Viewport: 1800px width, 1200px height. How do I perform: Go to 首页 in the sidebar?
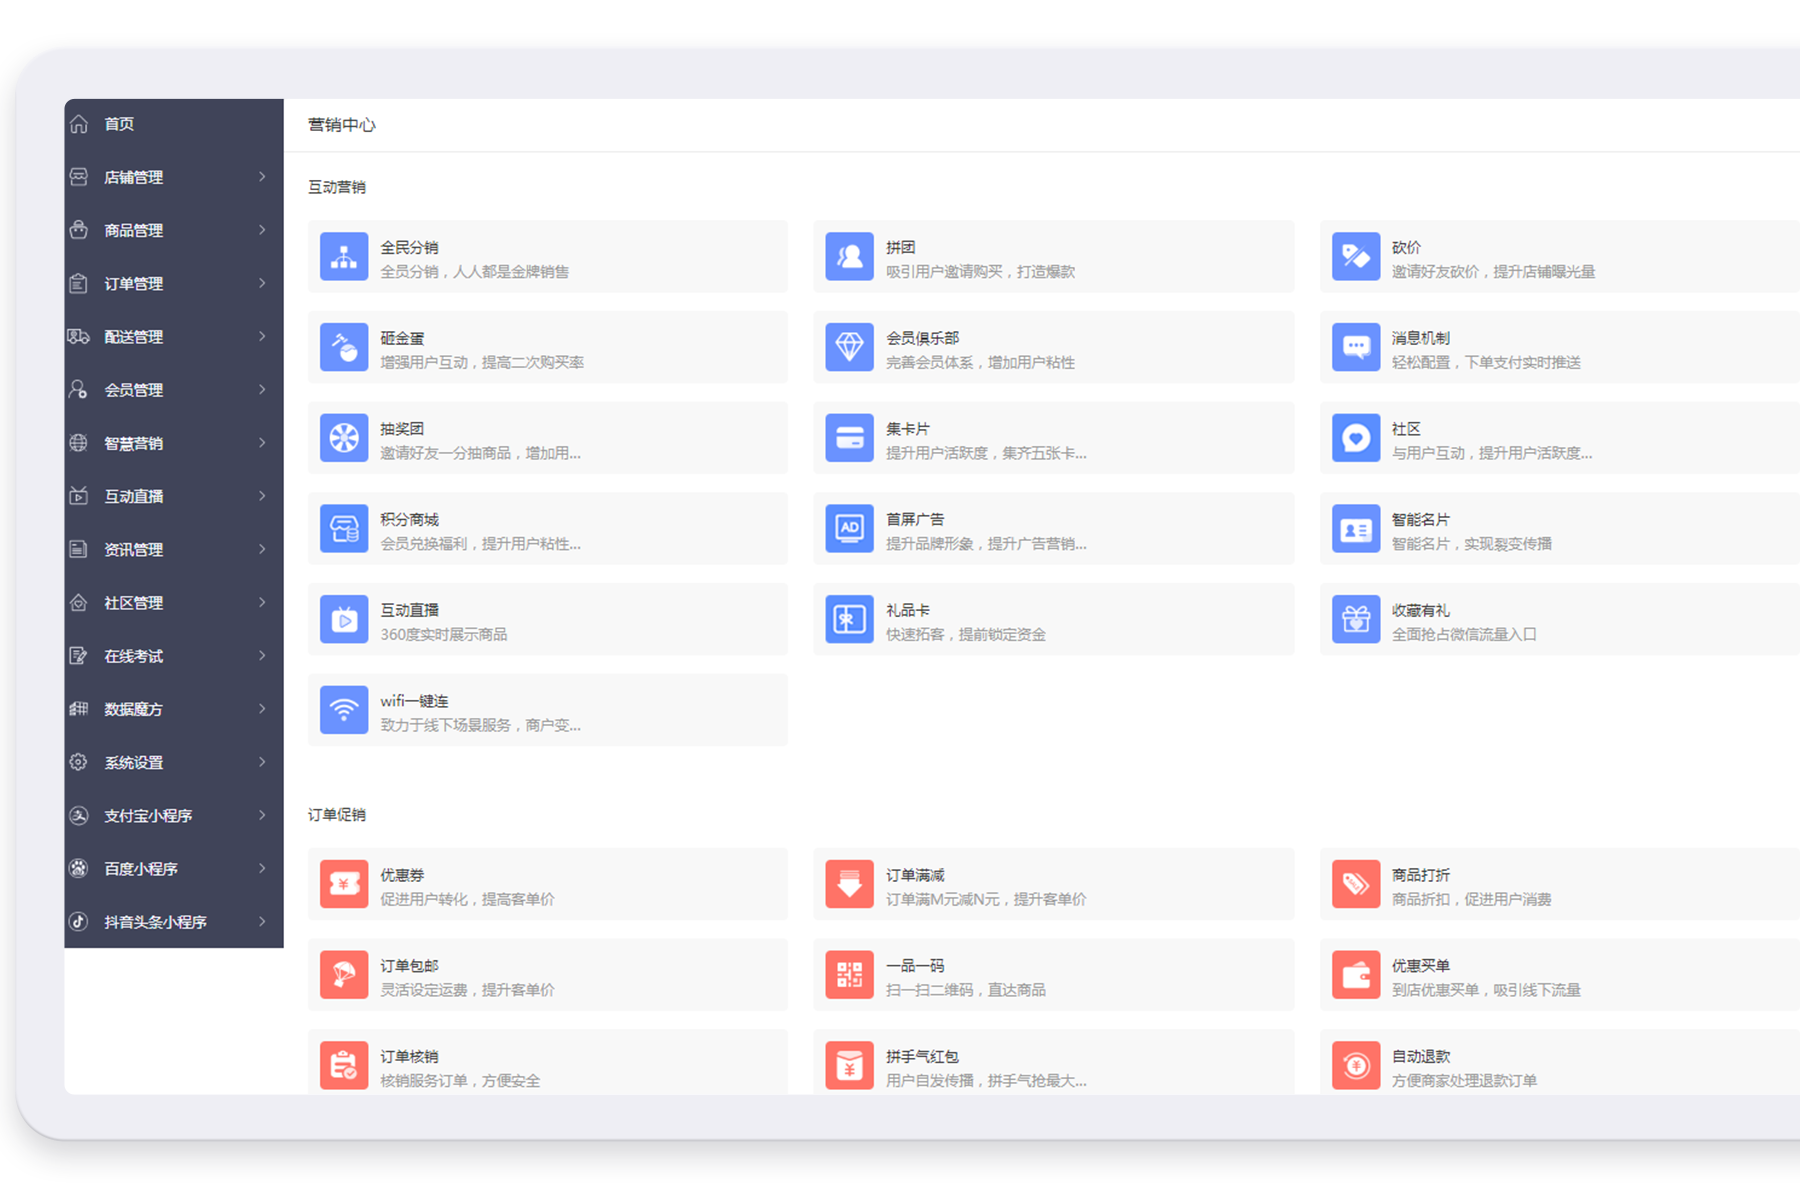(x=119, y=124)
